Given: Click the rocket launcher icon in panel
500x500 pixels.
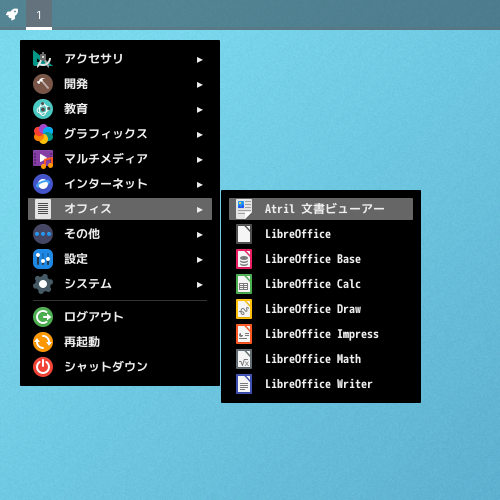Looking at the screenshot, I should pos(12,14).
